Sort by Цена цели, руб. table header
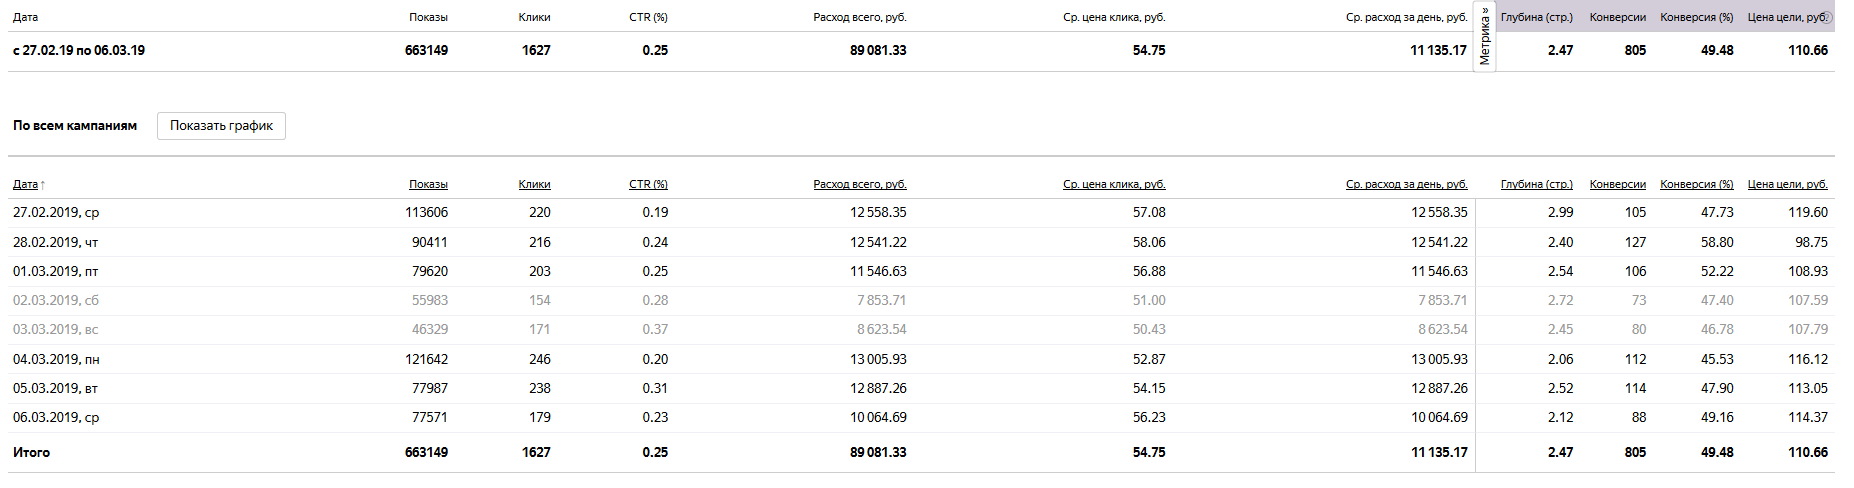Viewport: 1854px width, 488px height. 1788,184
